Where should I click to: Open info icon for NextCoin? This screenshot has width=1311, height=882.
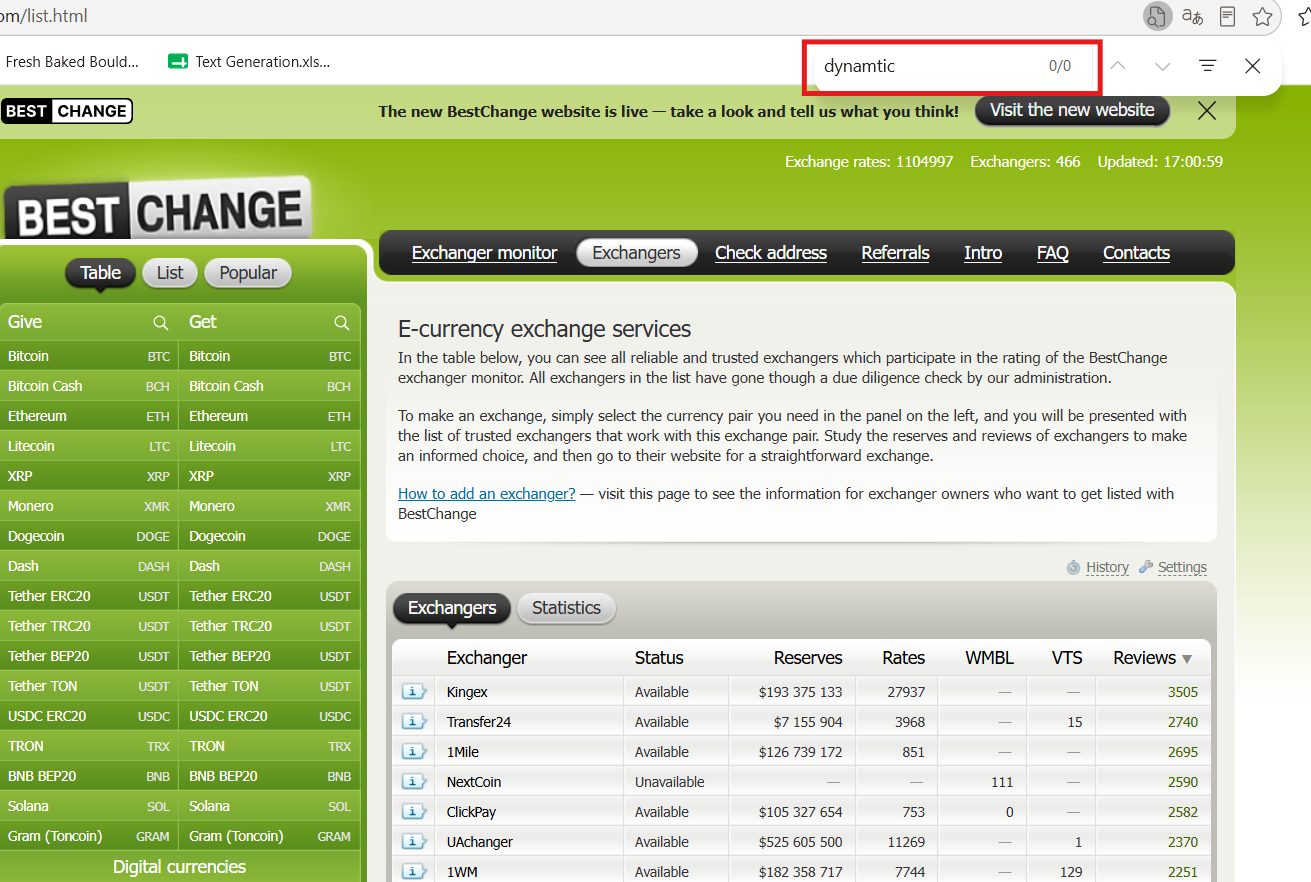[414, 782]
